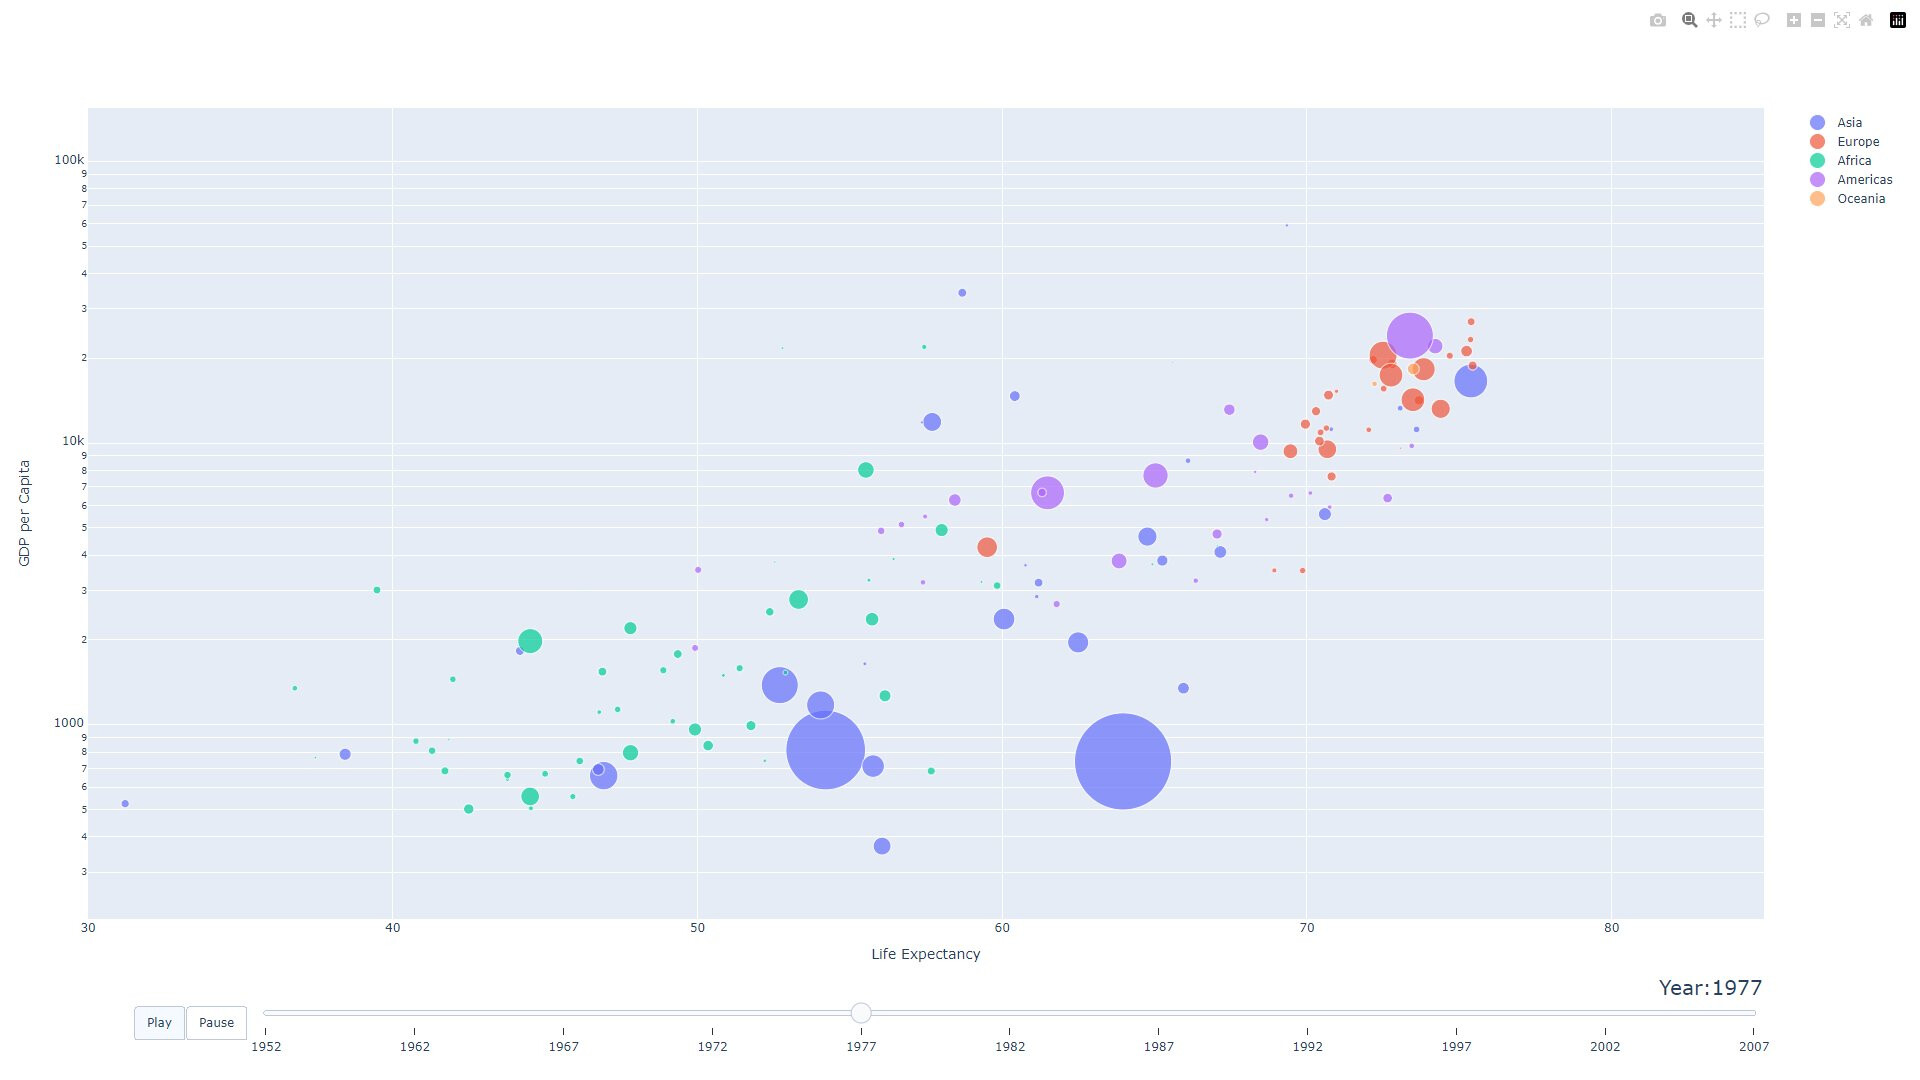Activate the Pan tool
Viewport: 1920px width, 1080px height.
(1714, 20)
